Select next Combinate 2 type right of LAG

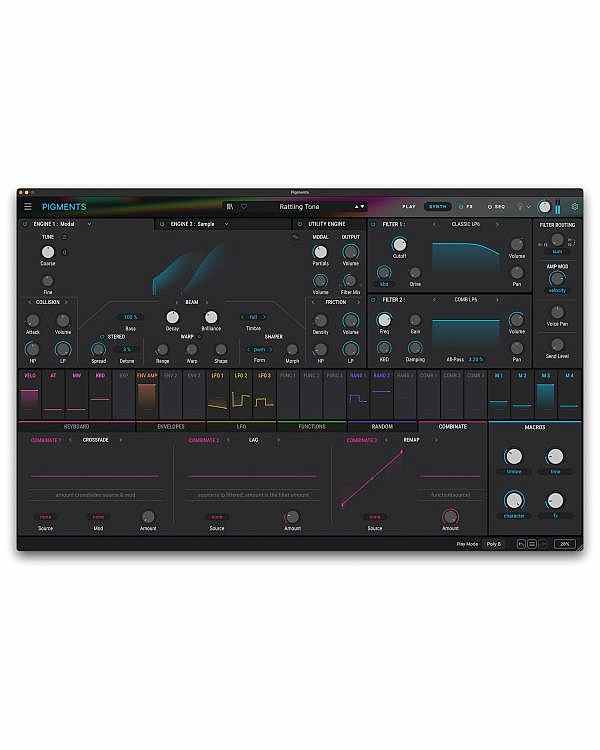coord(278,440)
